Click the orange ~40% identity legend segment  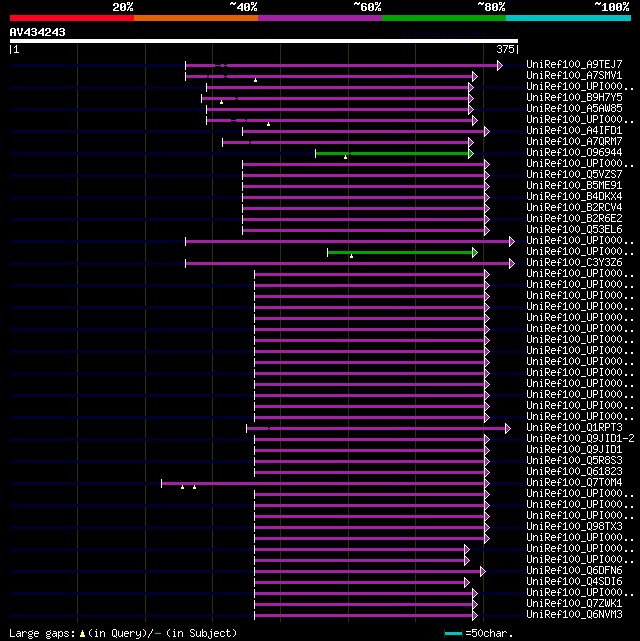click(x=196, y=18)
